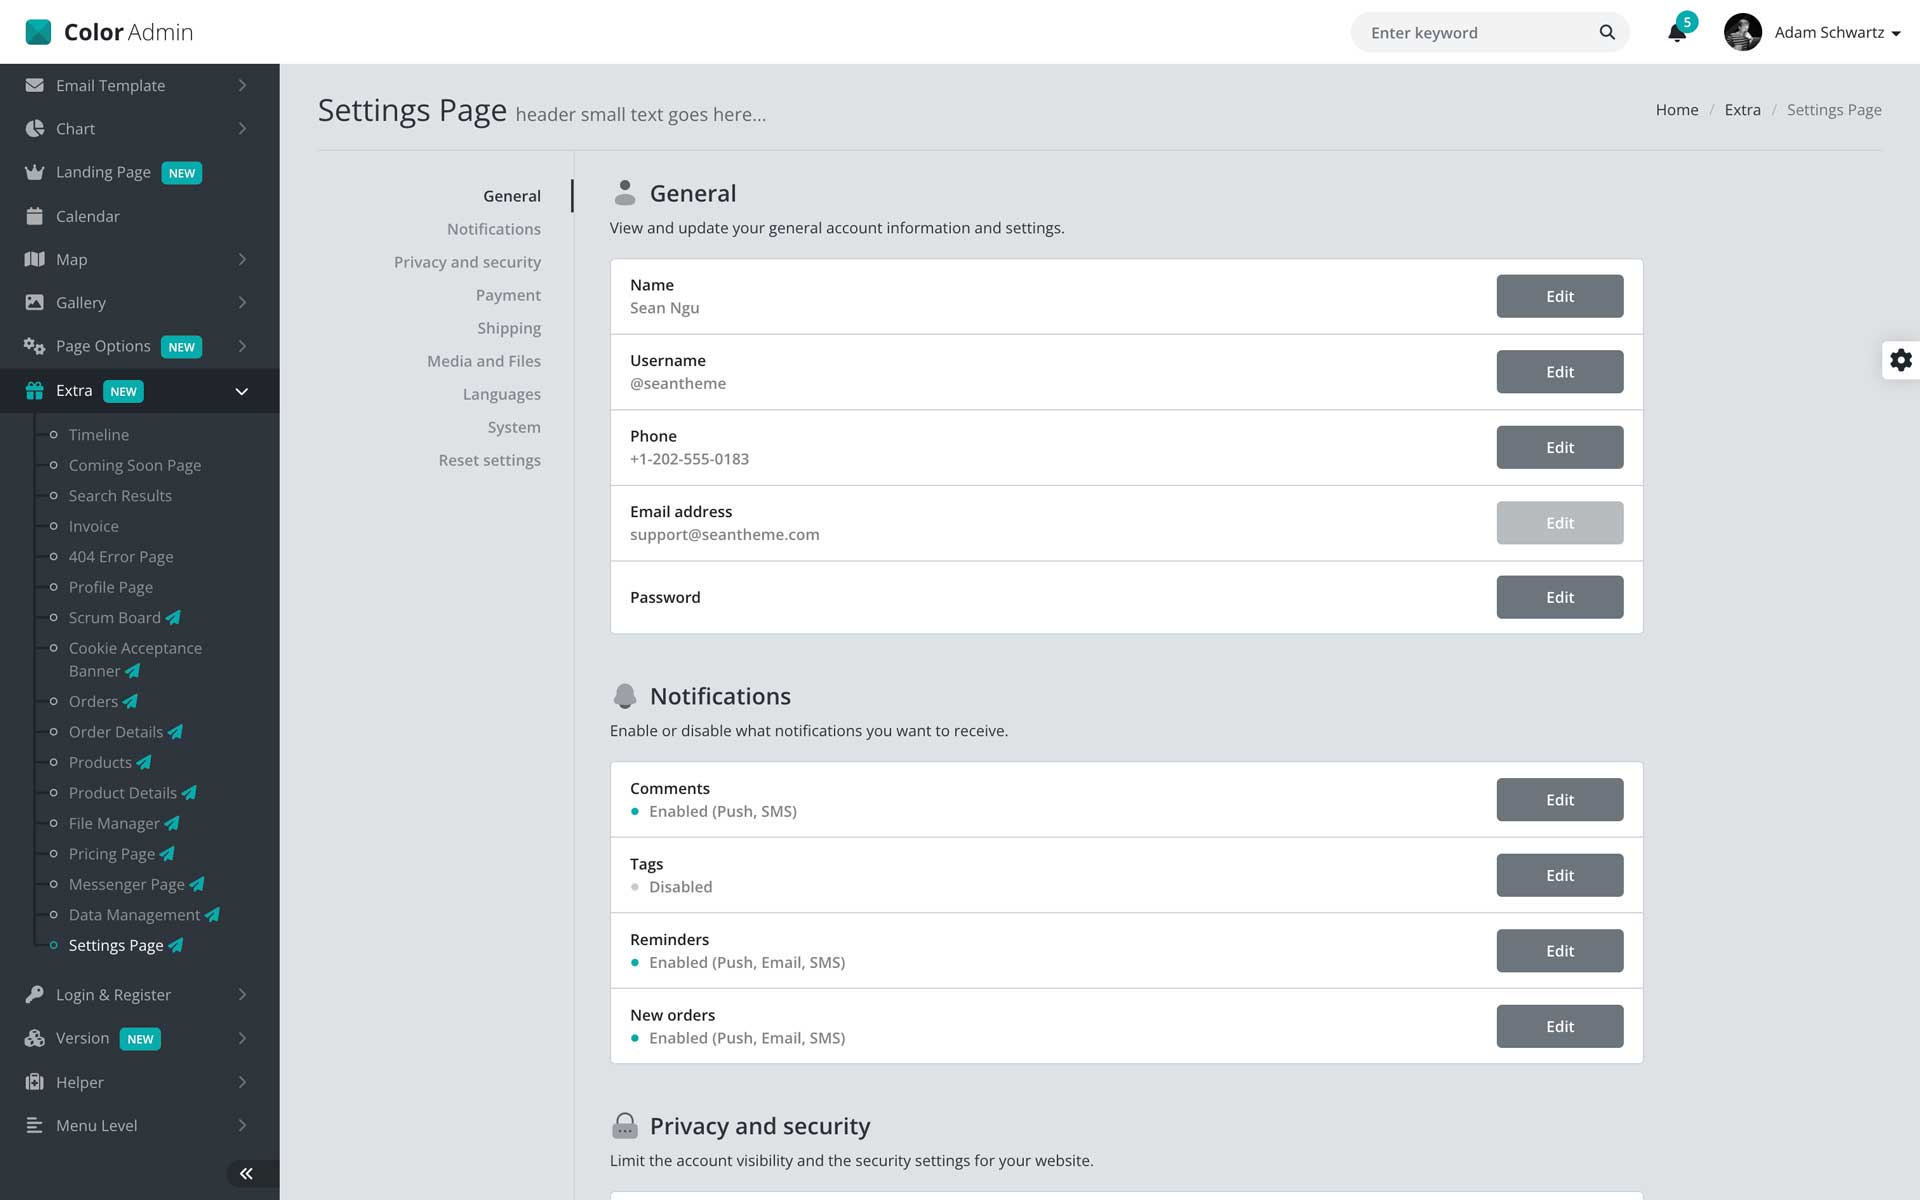Click the search magnifier icon

tap(1607, 32)
